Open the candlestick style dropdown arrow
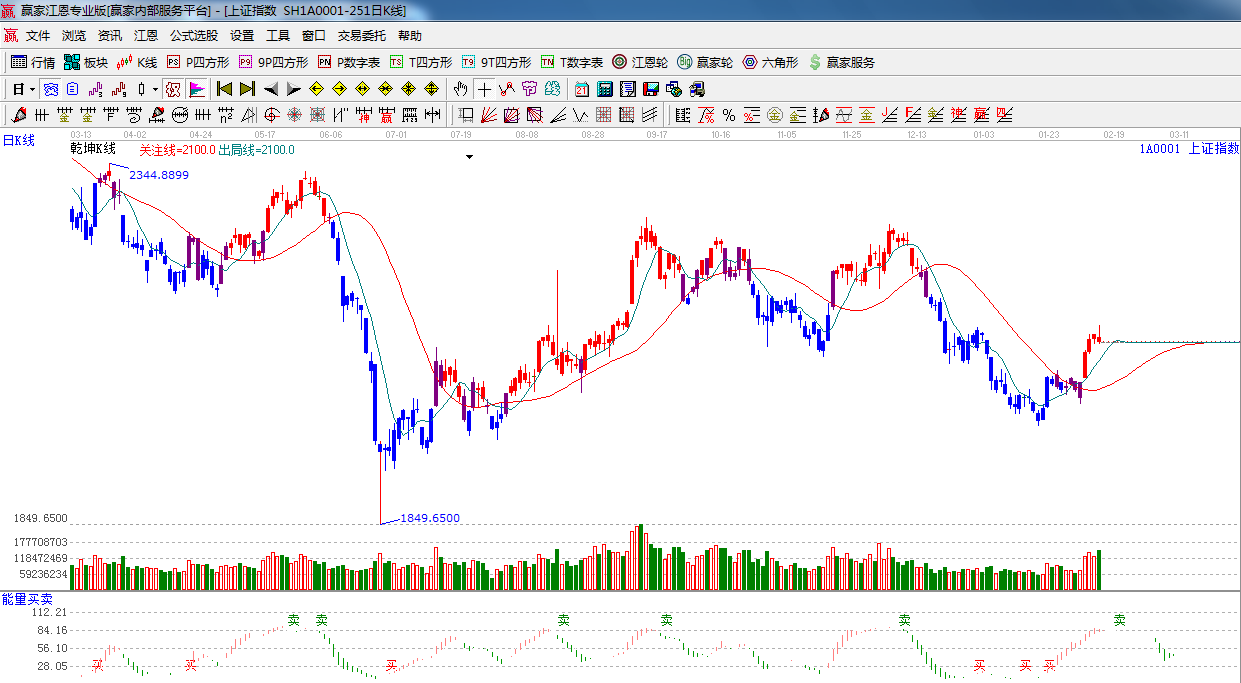The height and width of the screenshot is (683, 1241). [155, 89]
